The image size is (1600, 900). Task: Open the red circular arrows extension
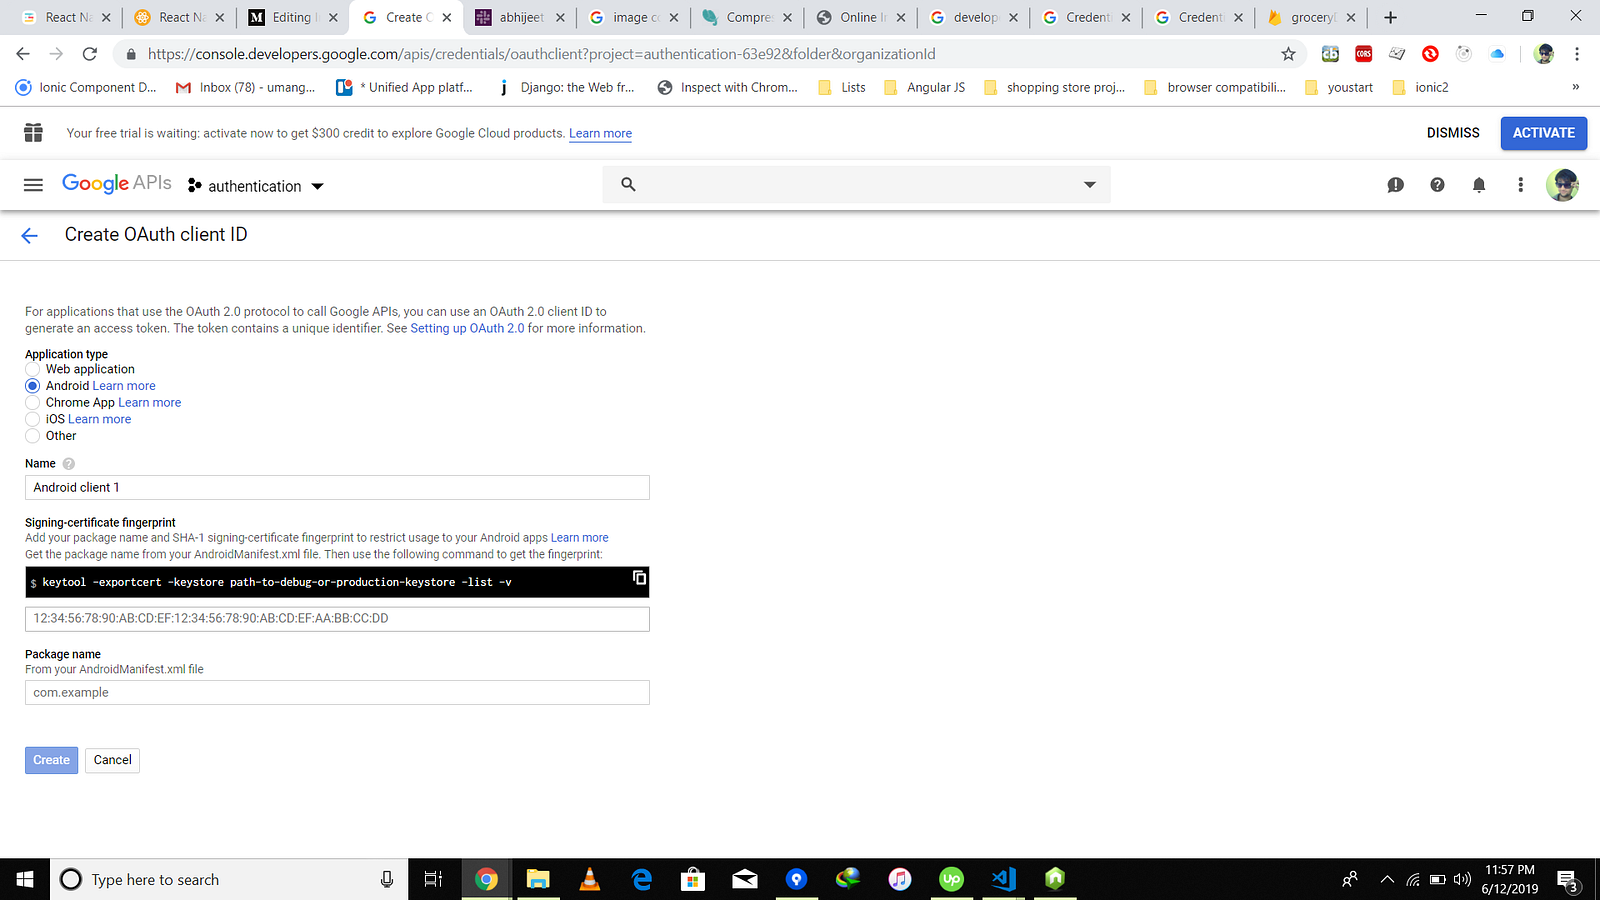coord(1430,54)
